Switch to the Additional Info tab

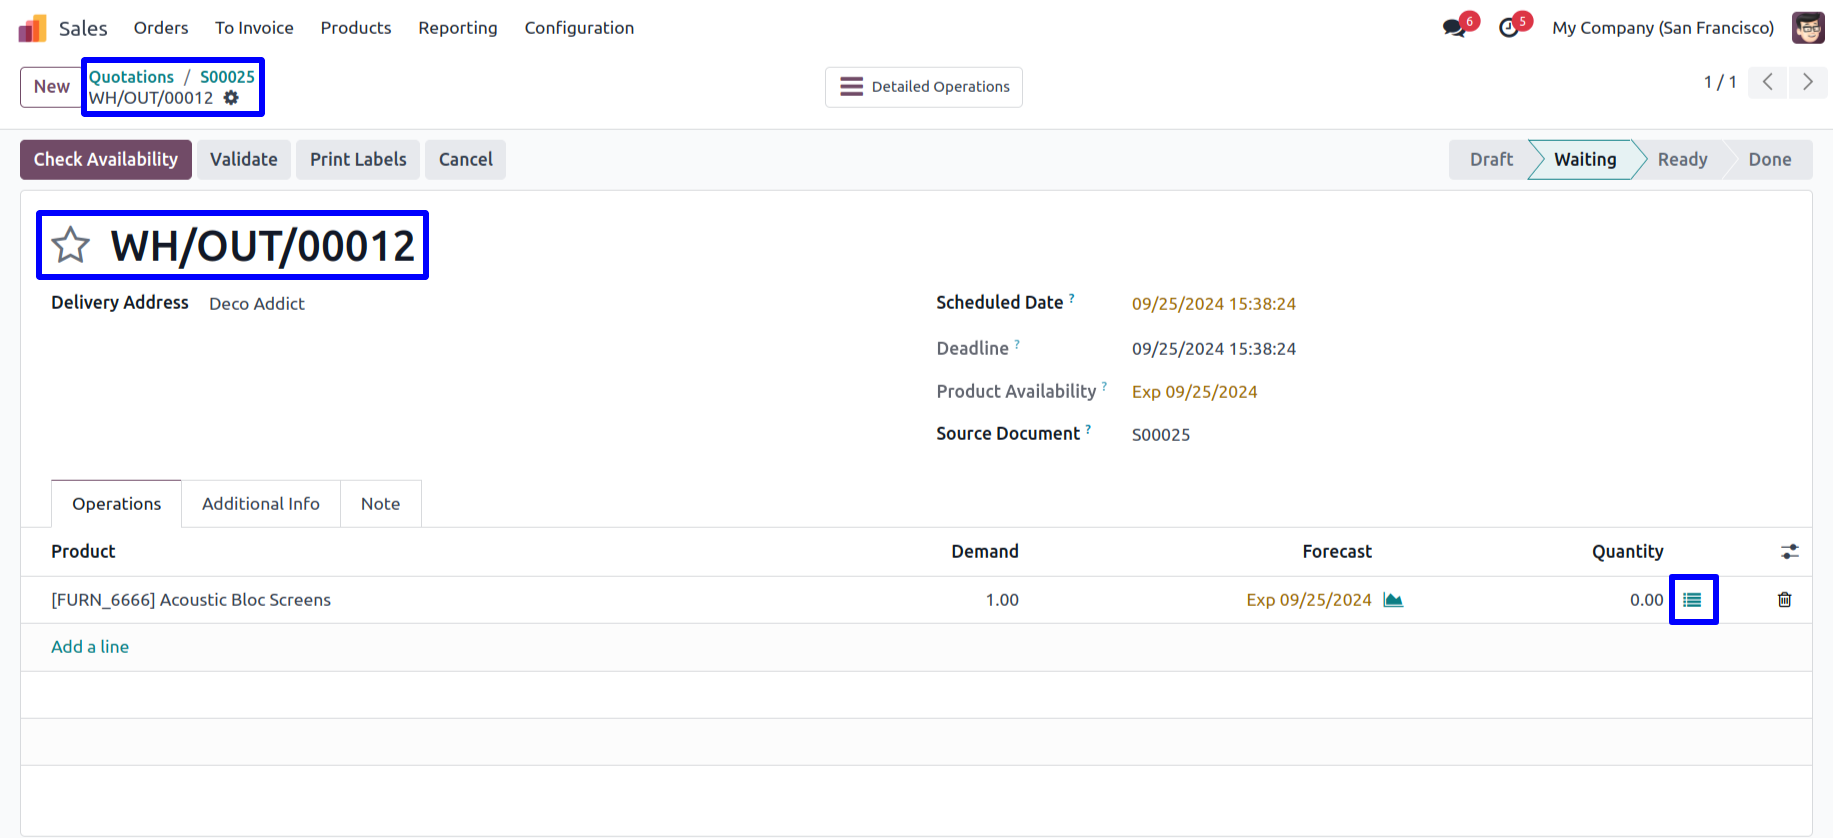(261, 504)
